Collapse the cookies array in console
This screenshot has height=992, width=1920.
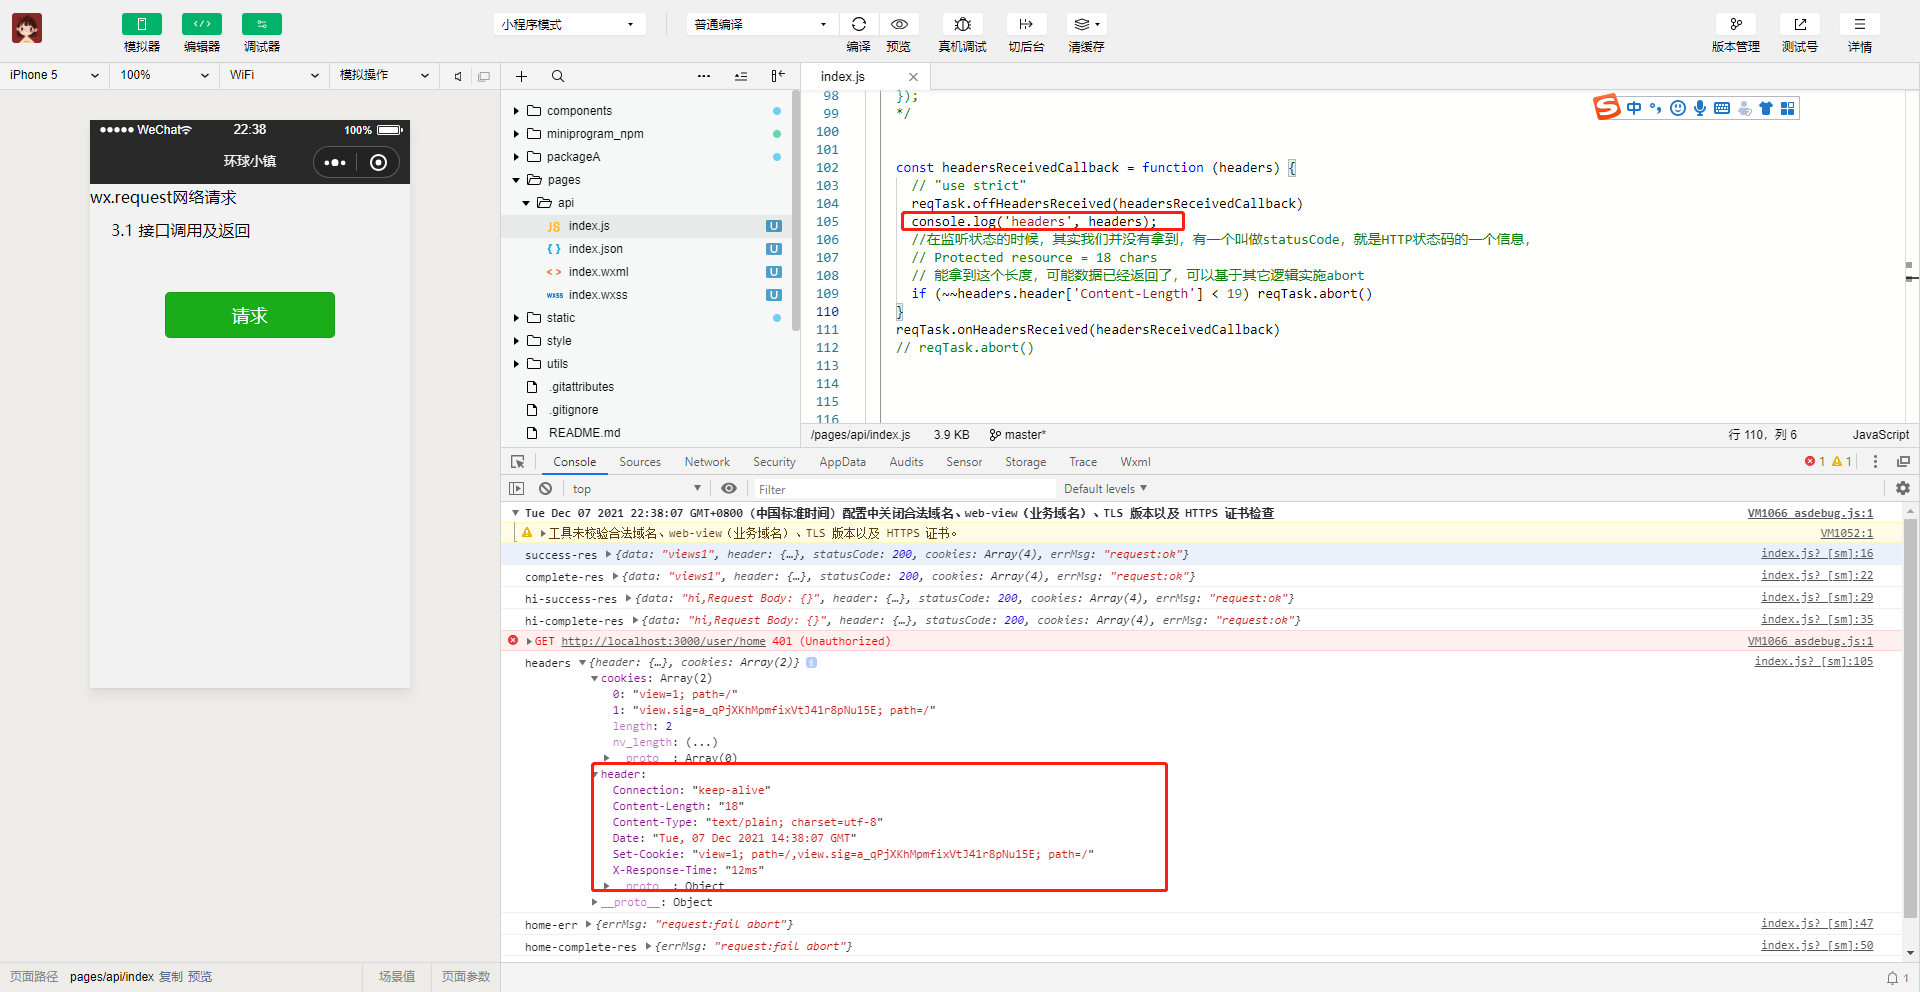[594, 678]
